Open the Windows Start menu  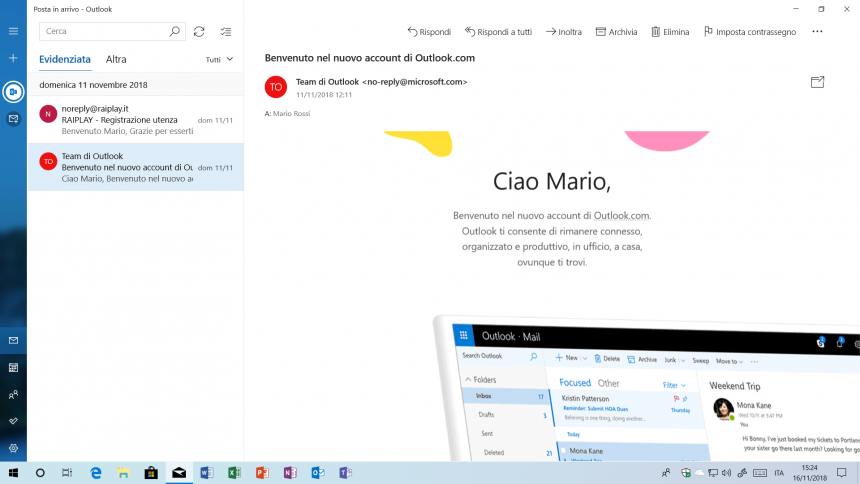point(13,472)
